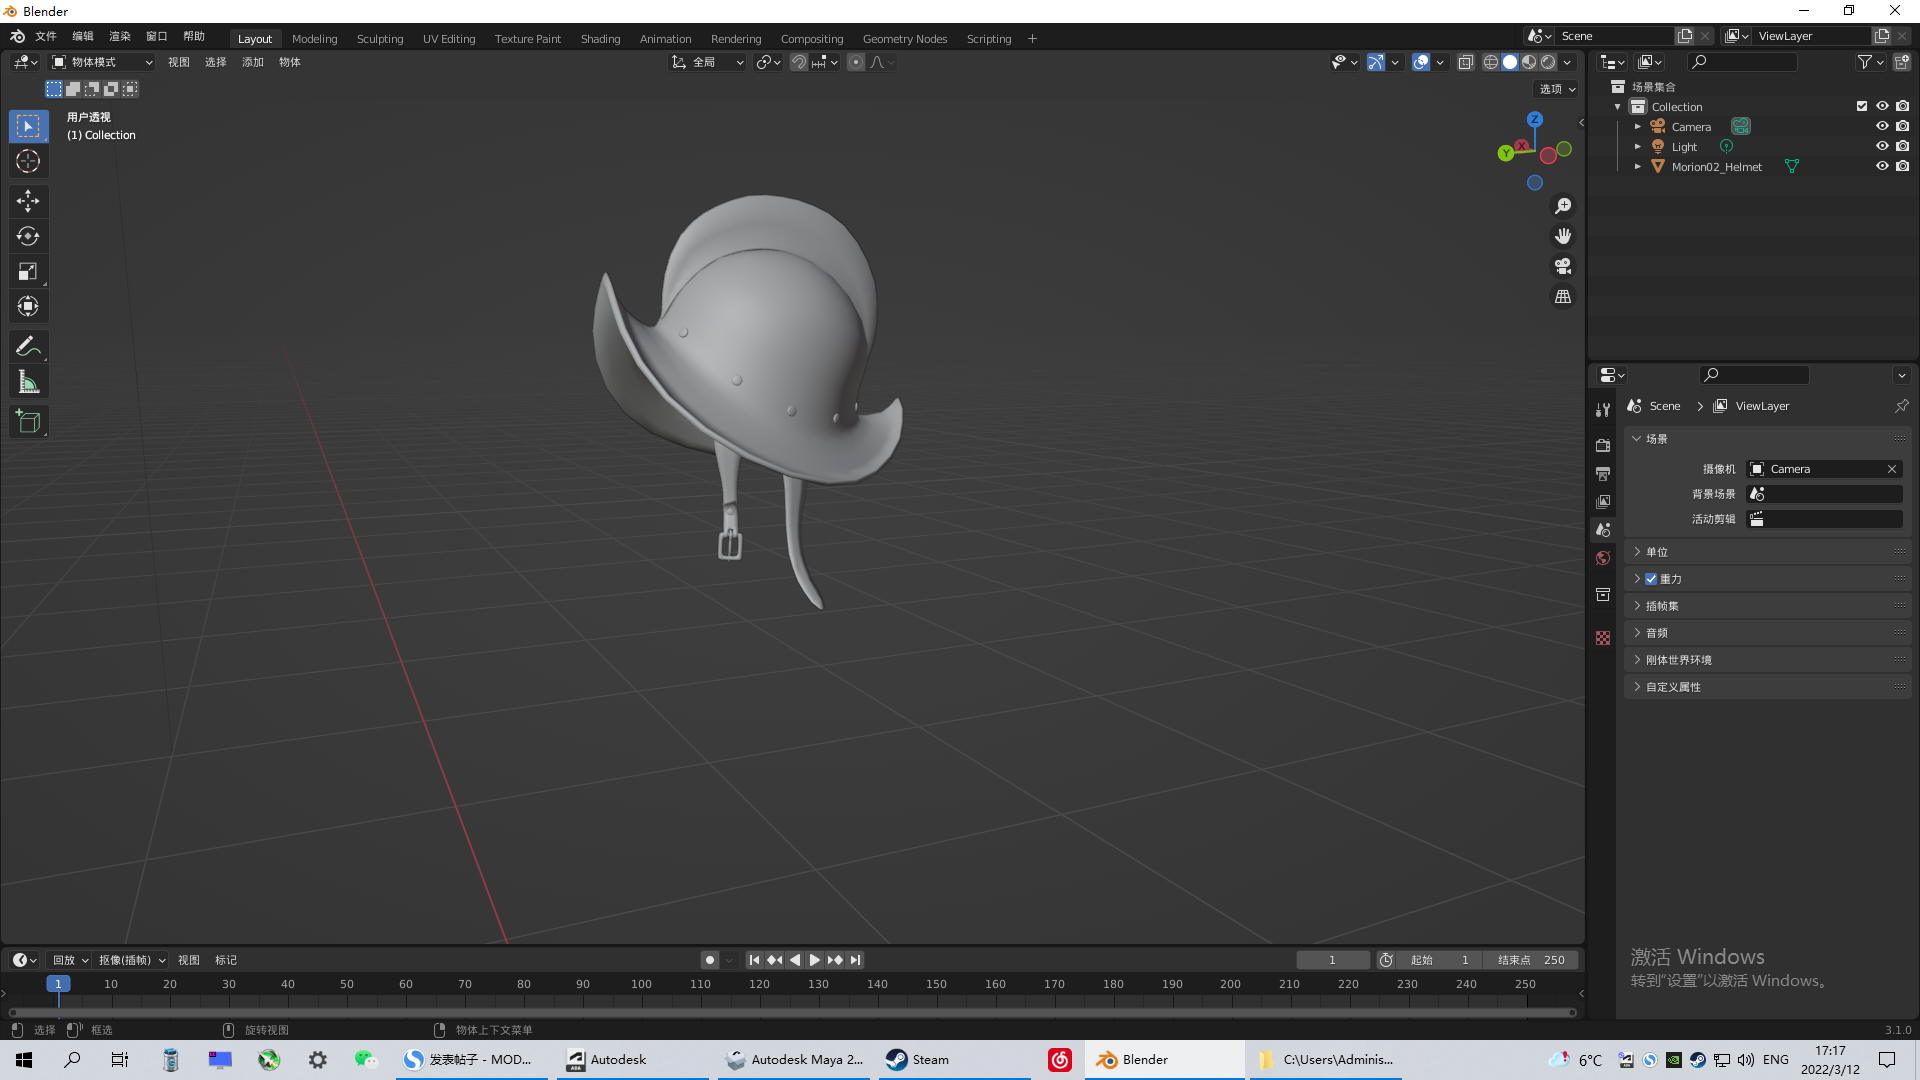Viewport: 1920px width, 1080px height.
Task: Click the Z axis on the navigation gizmo
Action: coord(1534,119)
